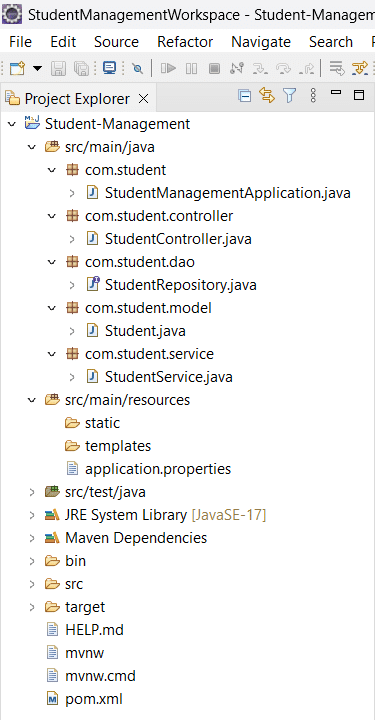The image size is (375, 720).
Task: Collapse the src/main/java source folder
Action: pyautogui.click(x=31, y=147)
